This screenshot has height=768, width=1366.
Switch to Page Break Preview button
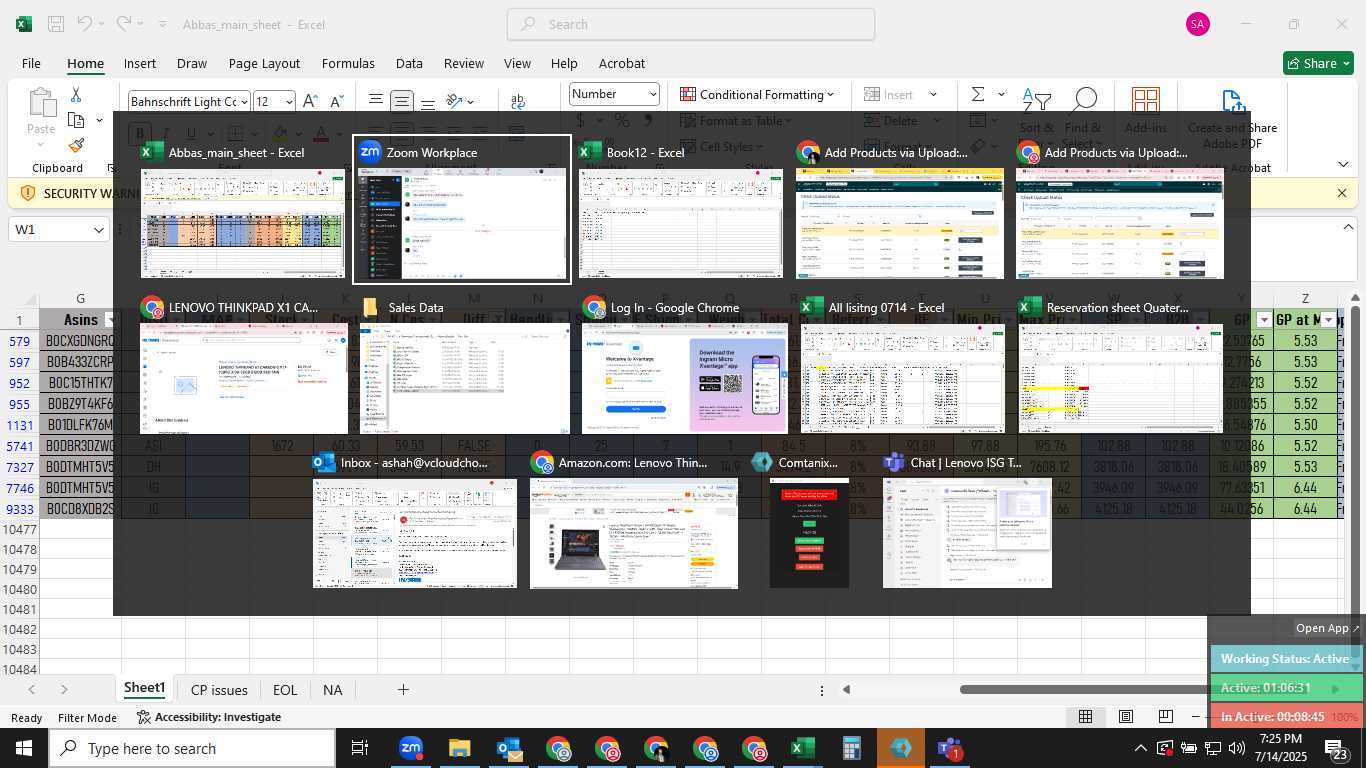pos(1166,717)
